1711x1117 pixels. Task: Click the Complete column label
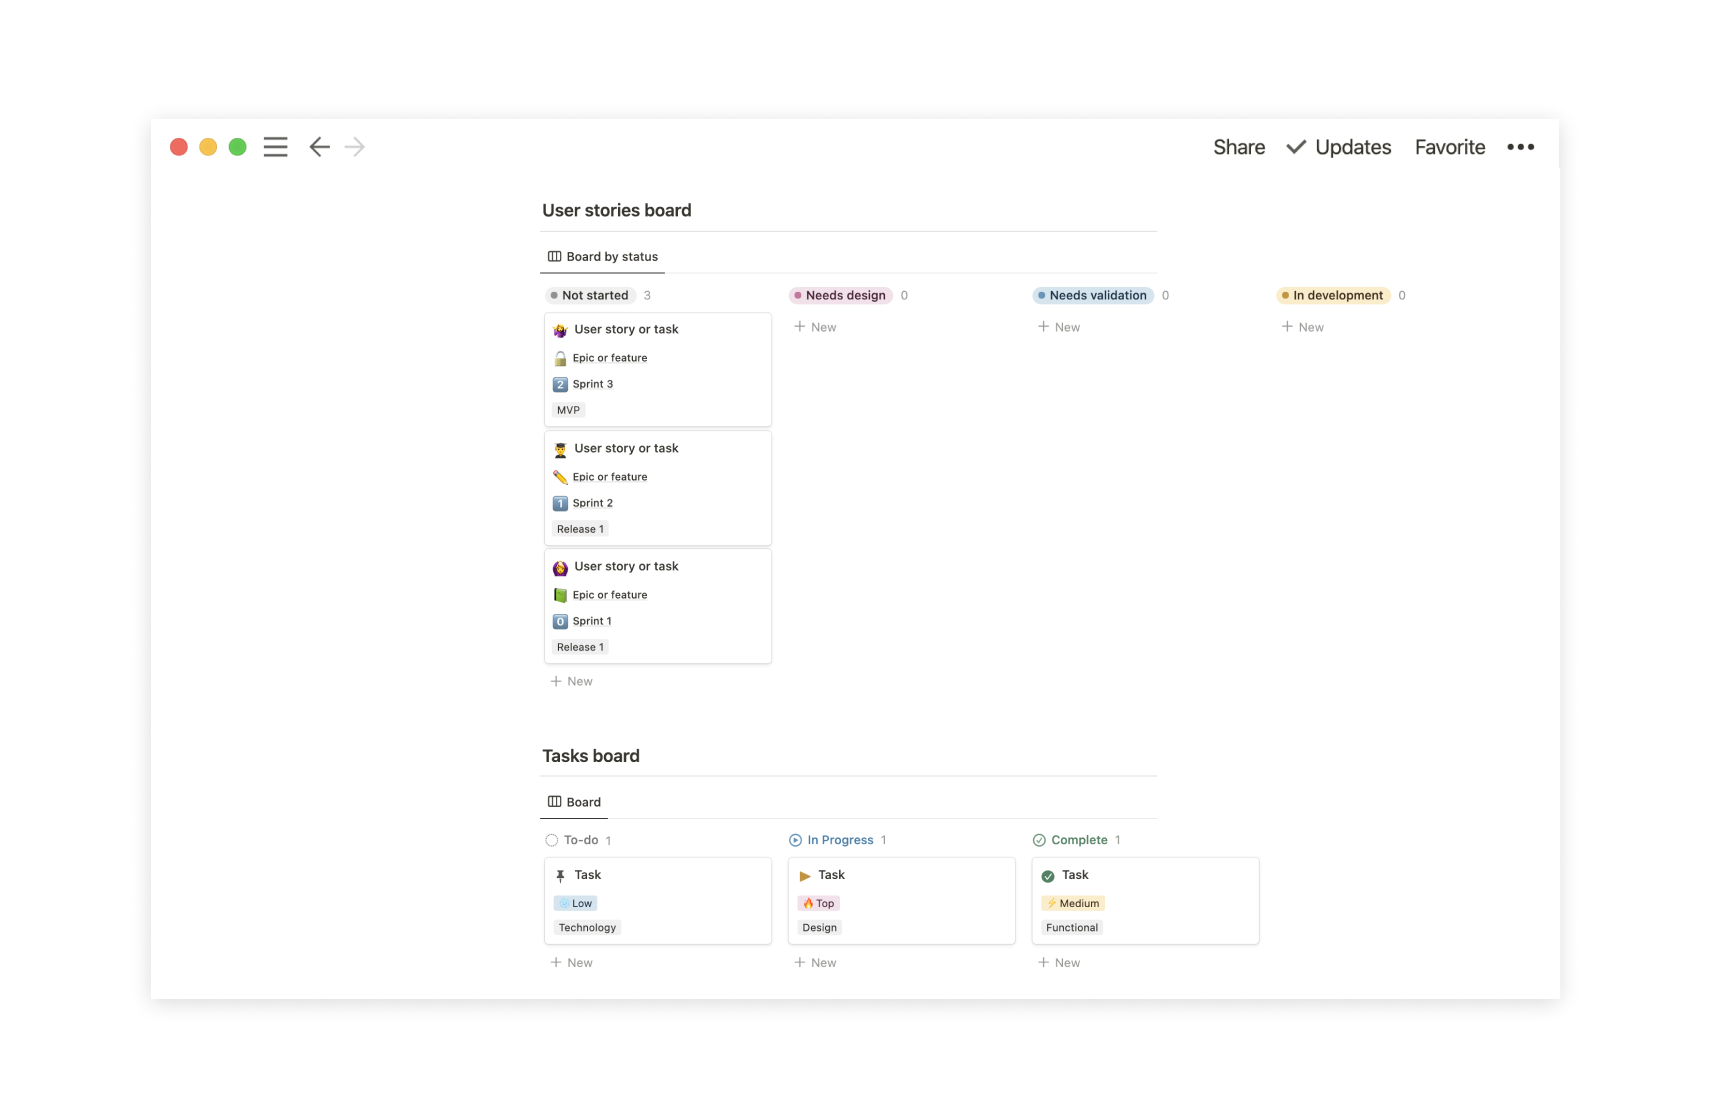coord(1079,840)
